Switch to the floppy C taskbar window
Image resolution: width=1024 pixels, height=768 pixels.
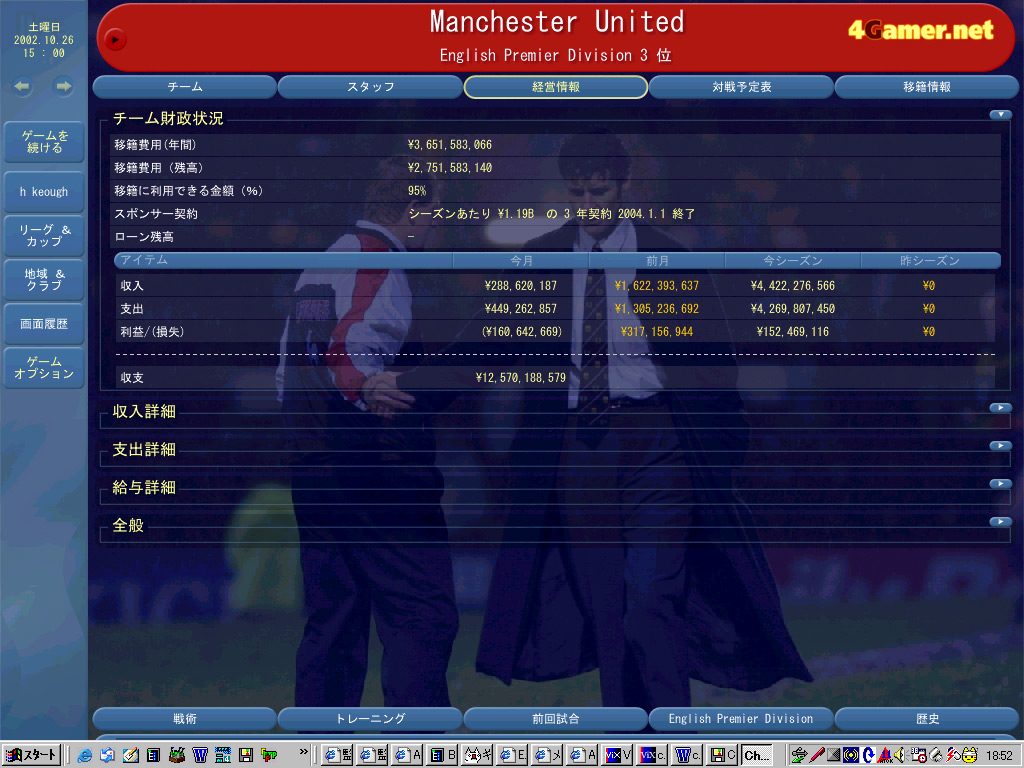tap(723, 756)
